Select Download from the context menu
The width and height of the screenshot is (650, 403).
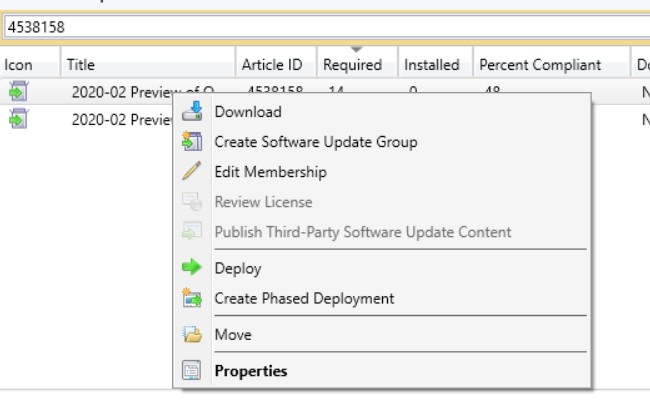(248, 112)
